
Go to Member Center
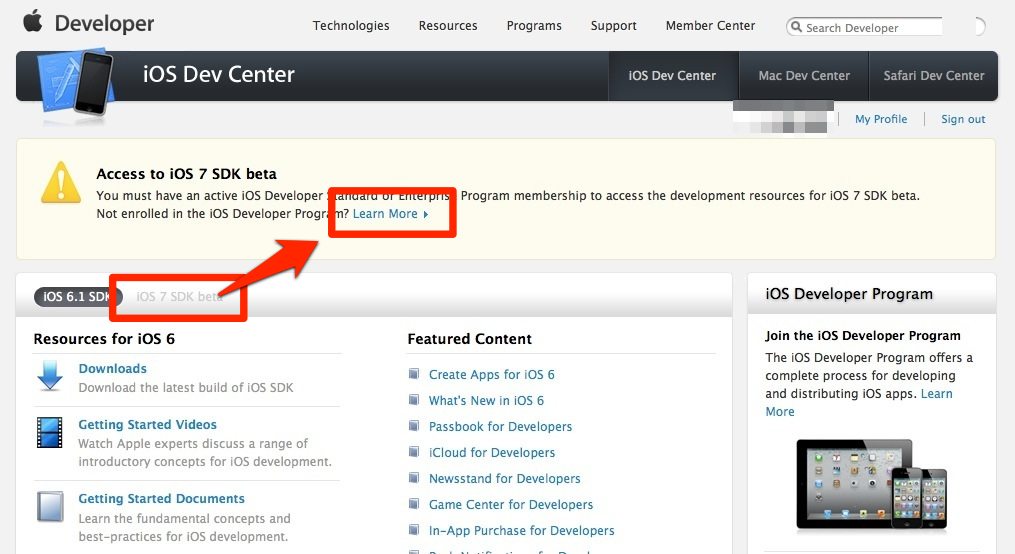tap(710, 26)
